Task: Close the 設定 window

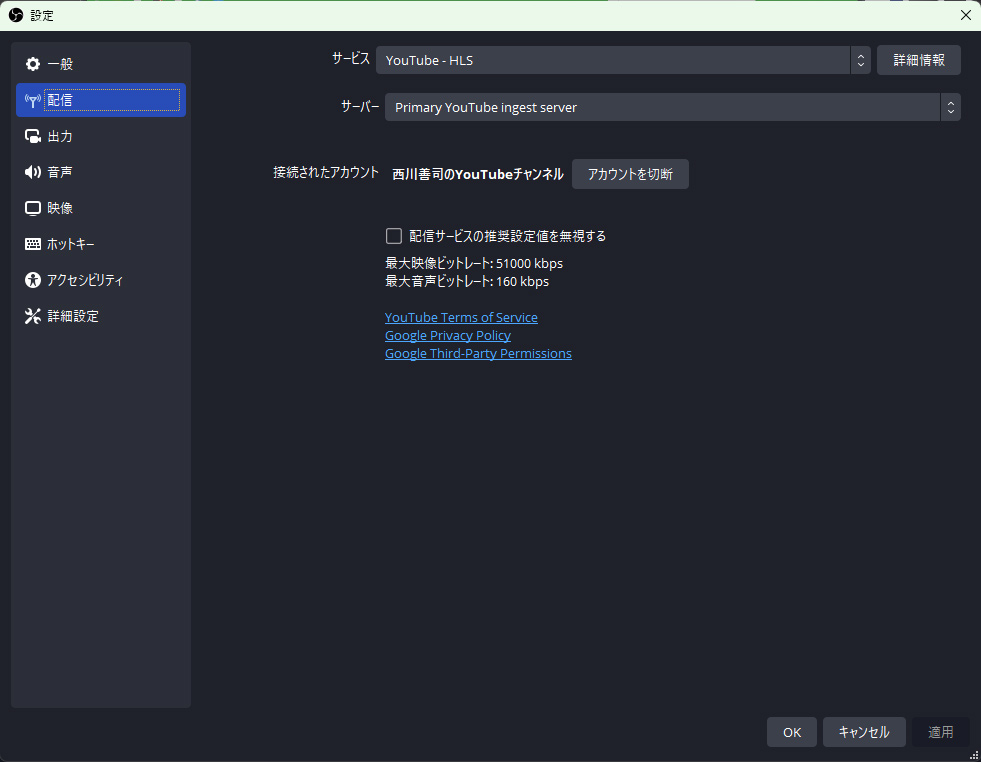Action: (965, 15)
